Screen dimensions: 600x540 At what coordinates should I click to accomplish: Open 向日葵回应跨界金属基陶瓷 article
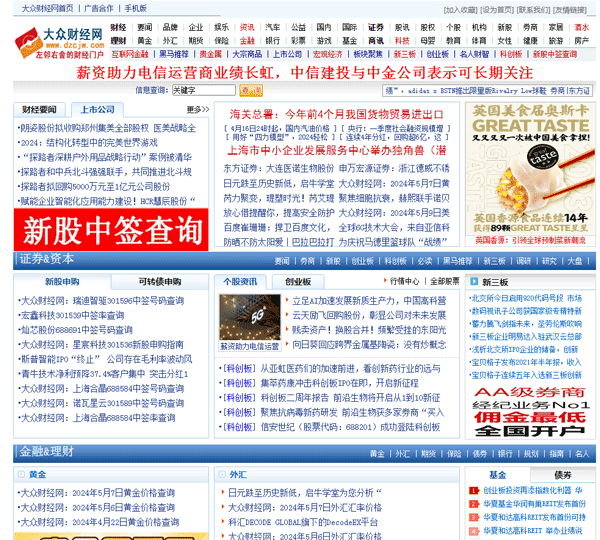point(369,345)
